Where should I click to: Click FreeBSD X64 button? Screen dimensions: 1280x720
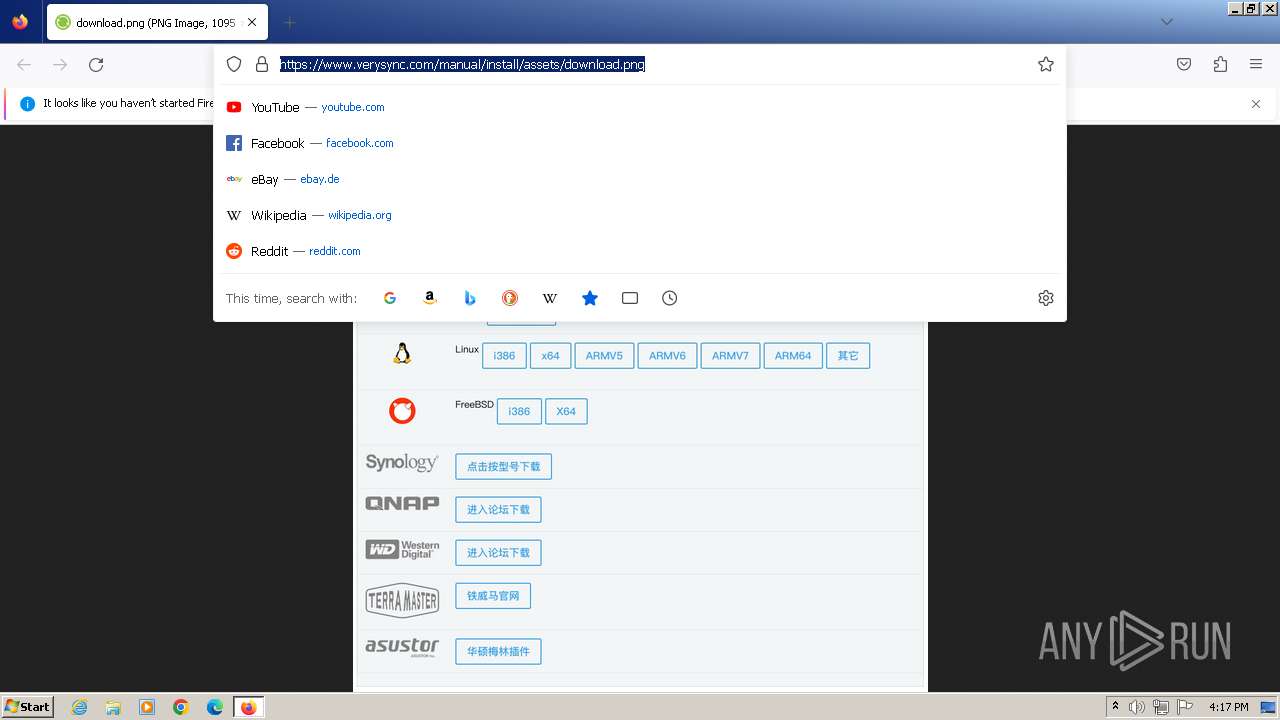pos(566,411)
